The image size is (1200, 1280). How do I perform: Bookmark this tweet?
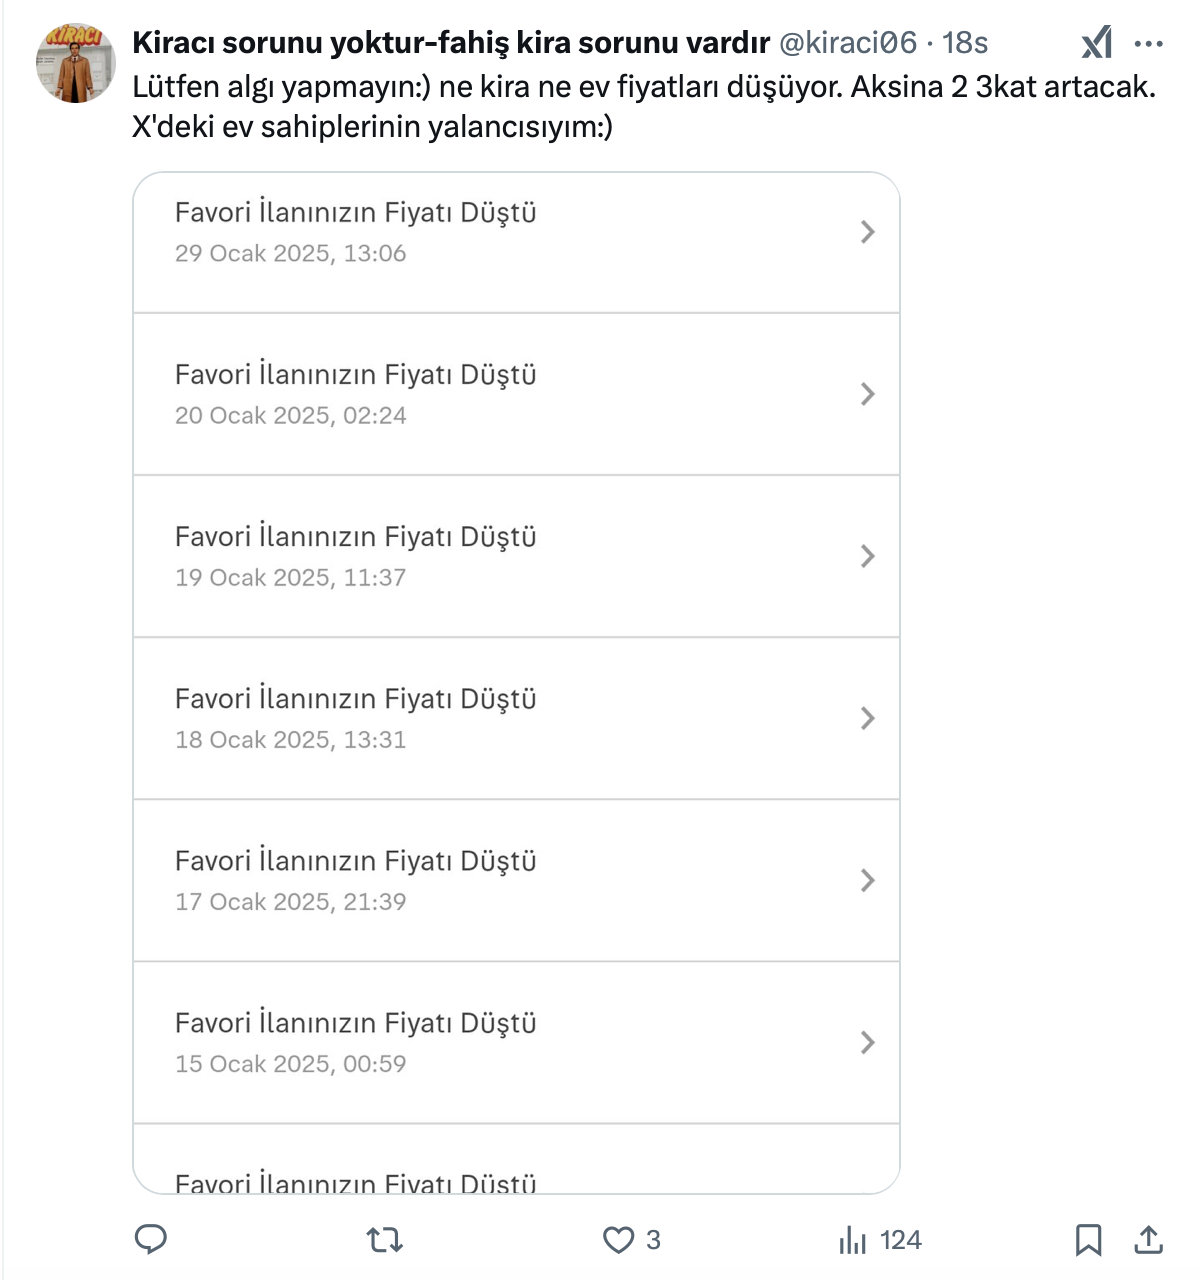pos(1088,1240)
